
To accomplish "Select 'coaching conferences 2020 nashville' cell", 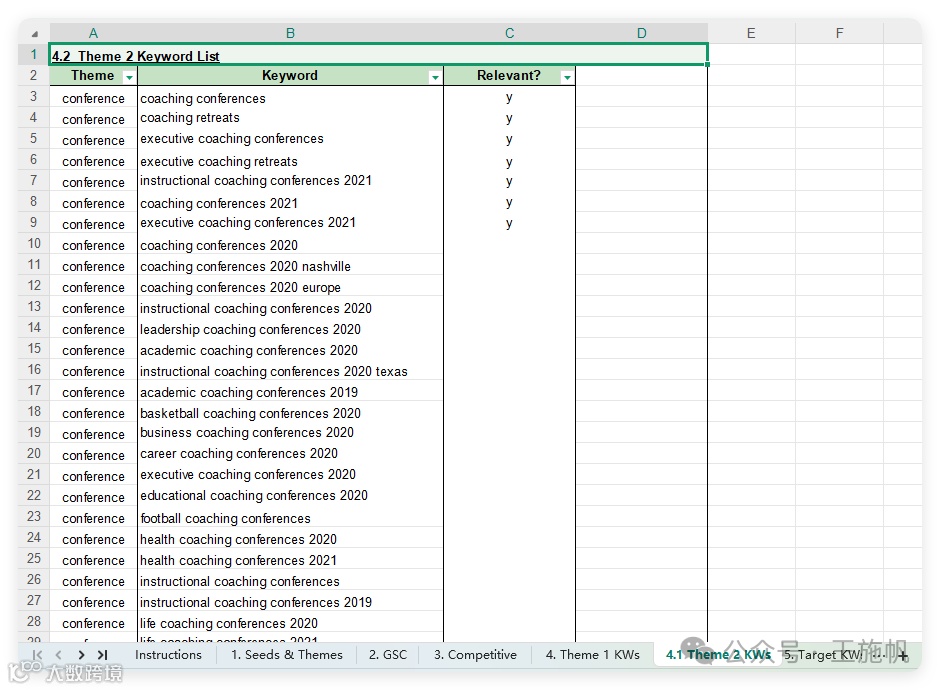I will [x=291, y=266].
